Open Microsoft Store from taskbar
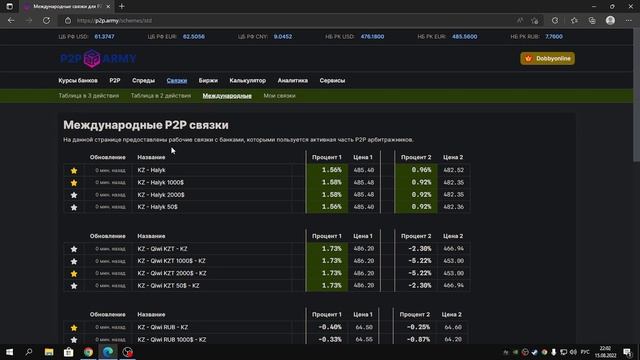This screenshot has width=640, height=360. [69, 352]
